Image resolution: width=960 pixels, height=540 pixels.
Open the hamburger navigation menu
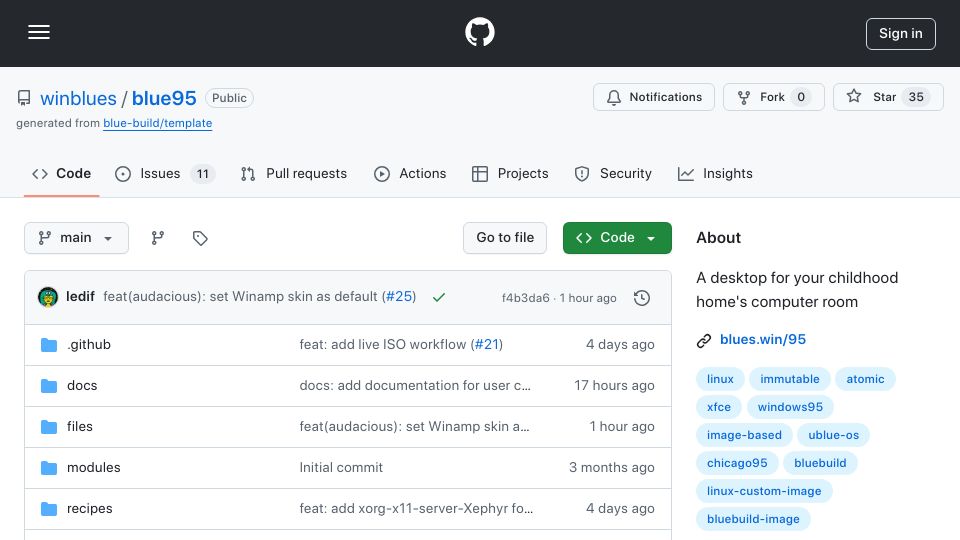[x=39, y=32]
